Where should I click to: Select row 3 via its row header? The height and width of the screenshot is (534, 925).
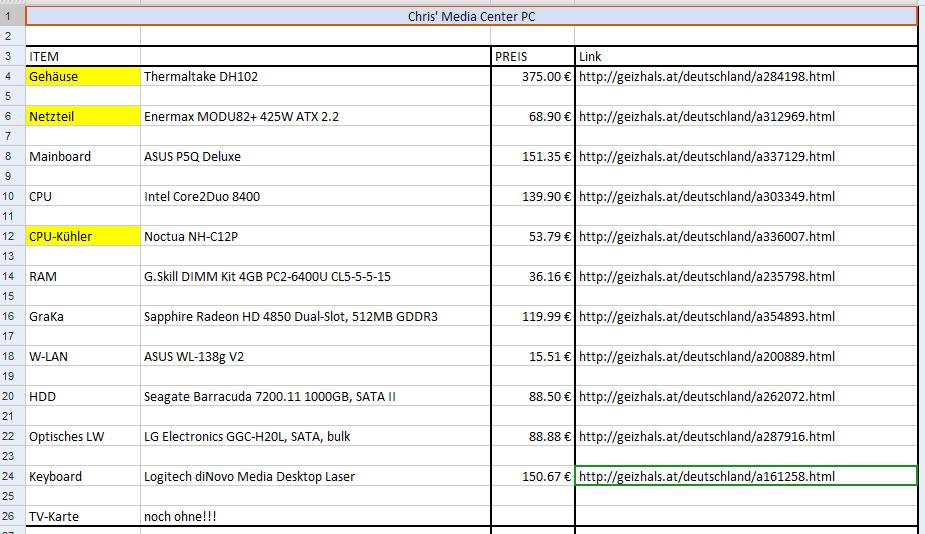pyautogui.click(x=12, y=57)
